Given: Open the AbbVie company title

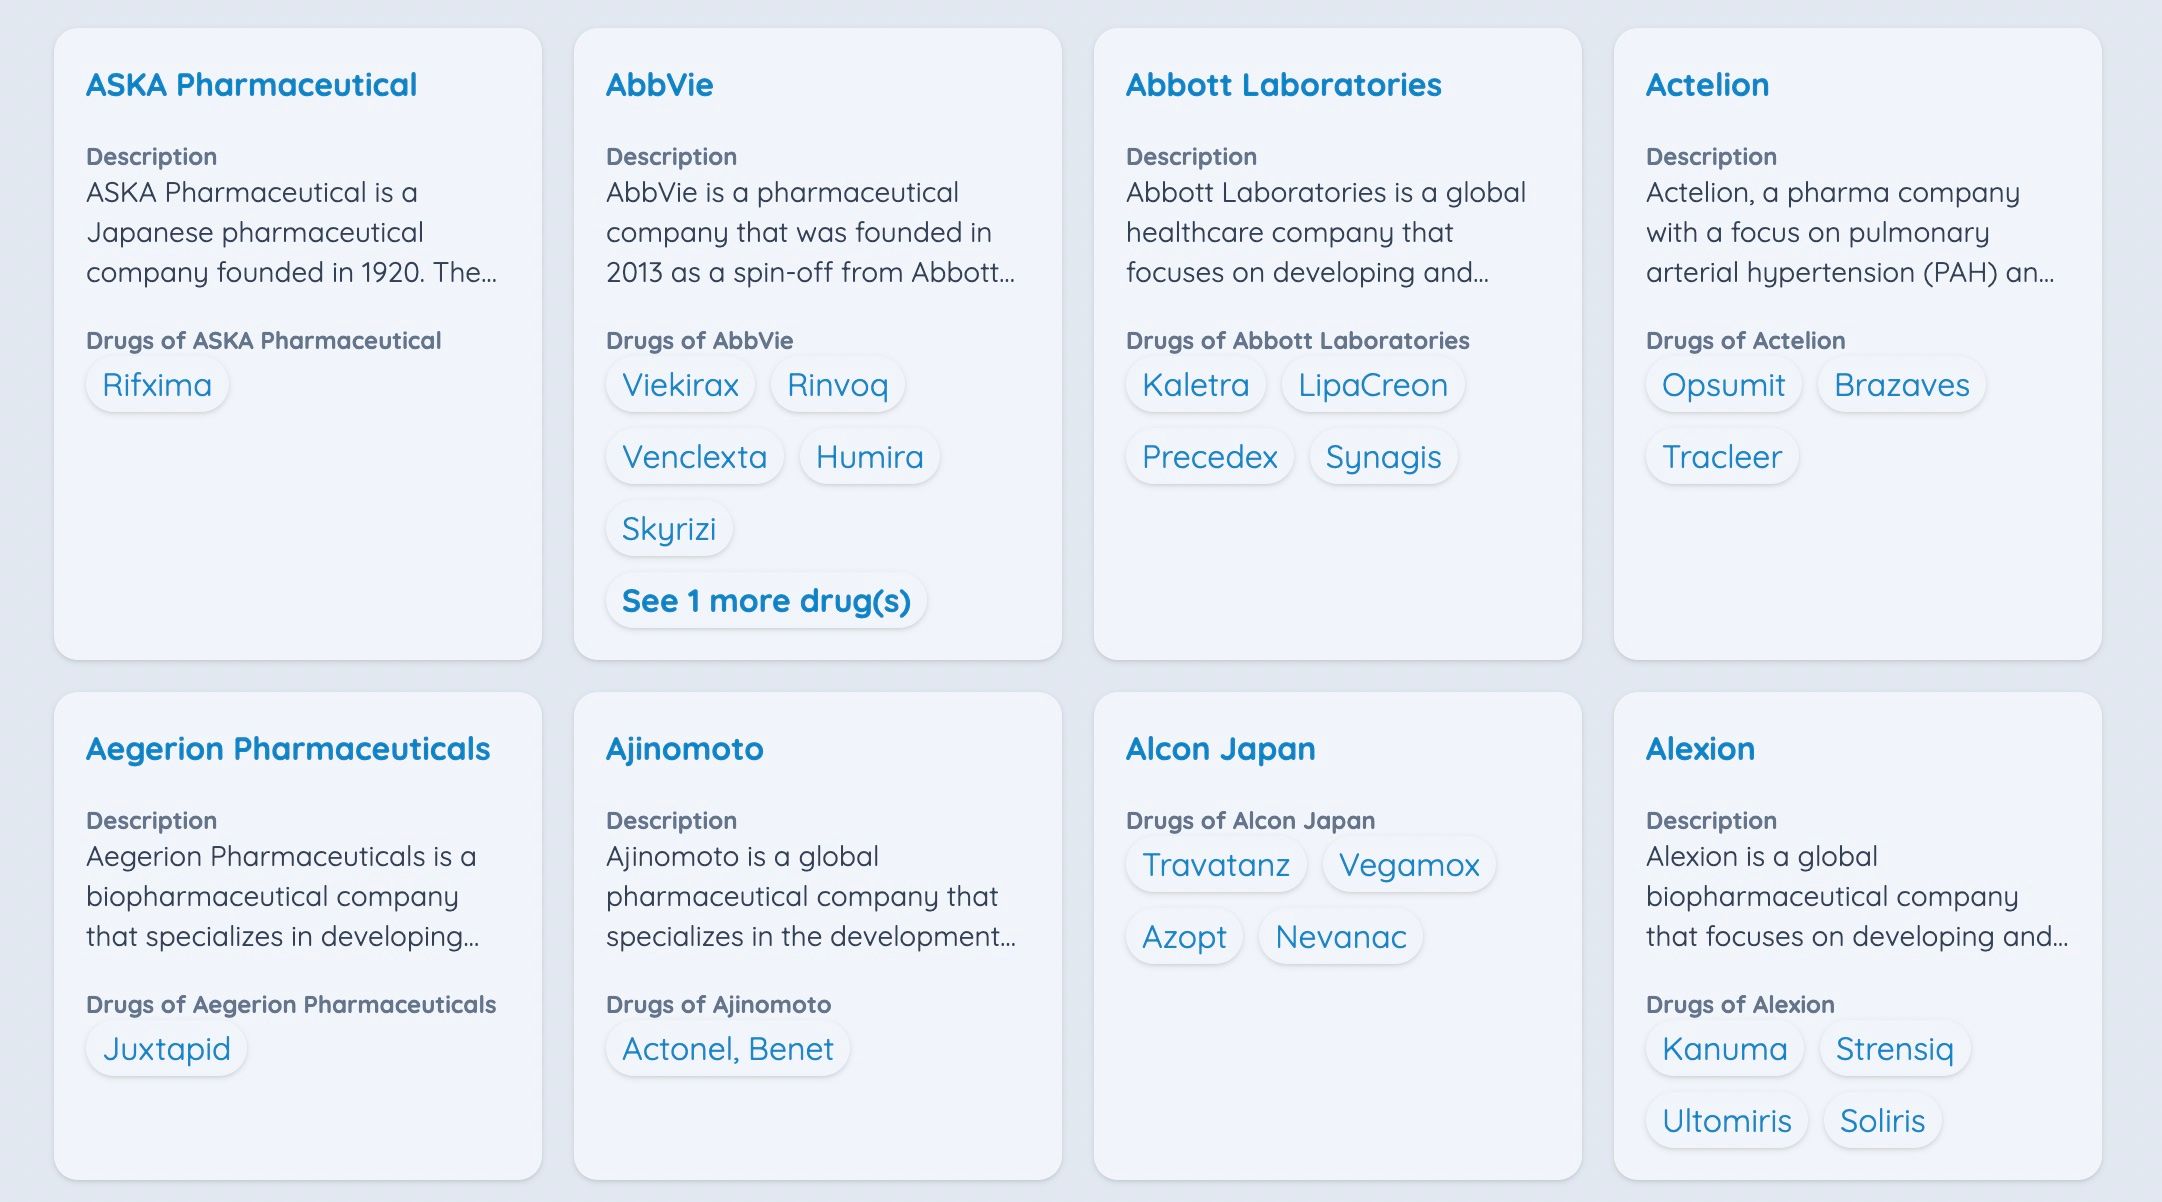Looking at the screenshot, I should (x=659, y=85).
